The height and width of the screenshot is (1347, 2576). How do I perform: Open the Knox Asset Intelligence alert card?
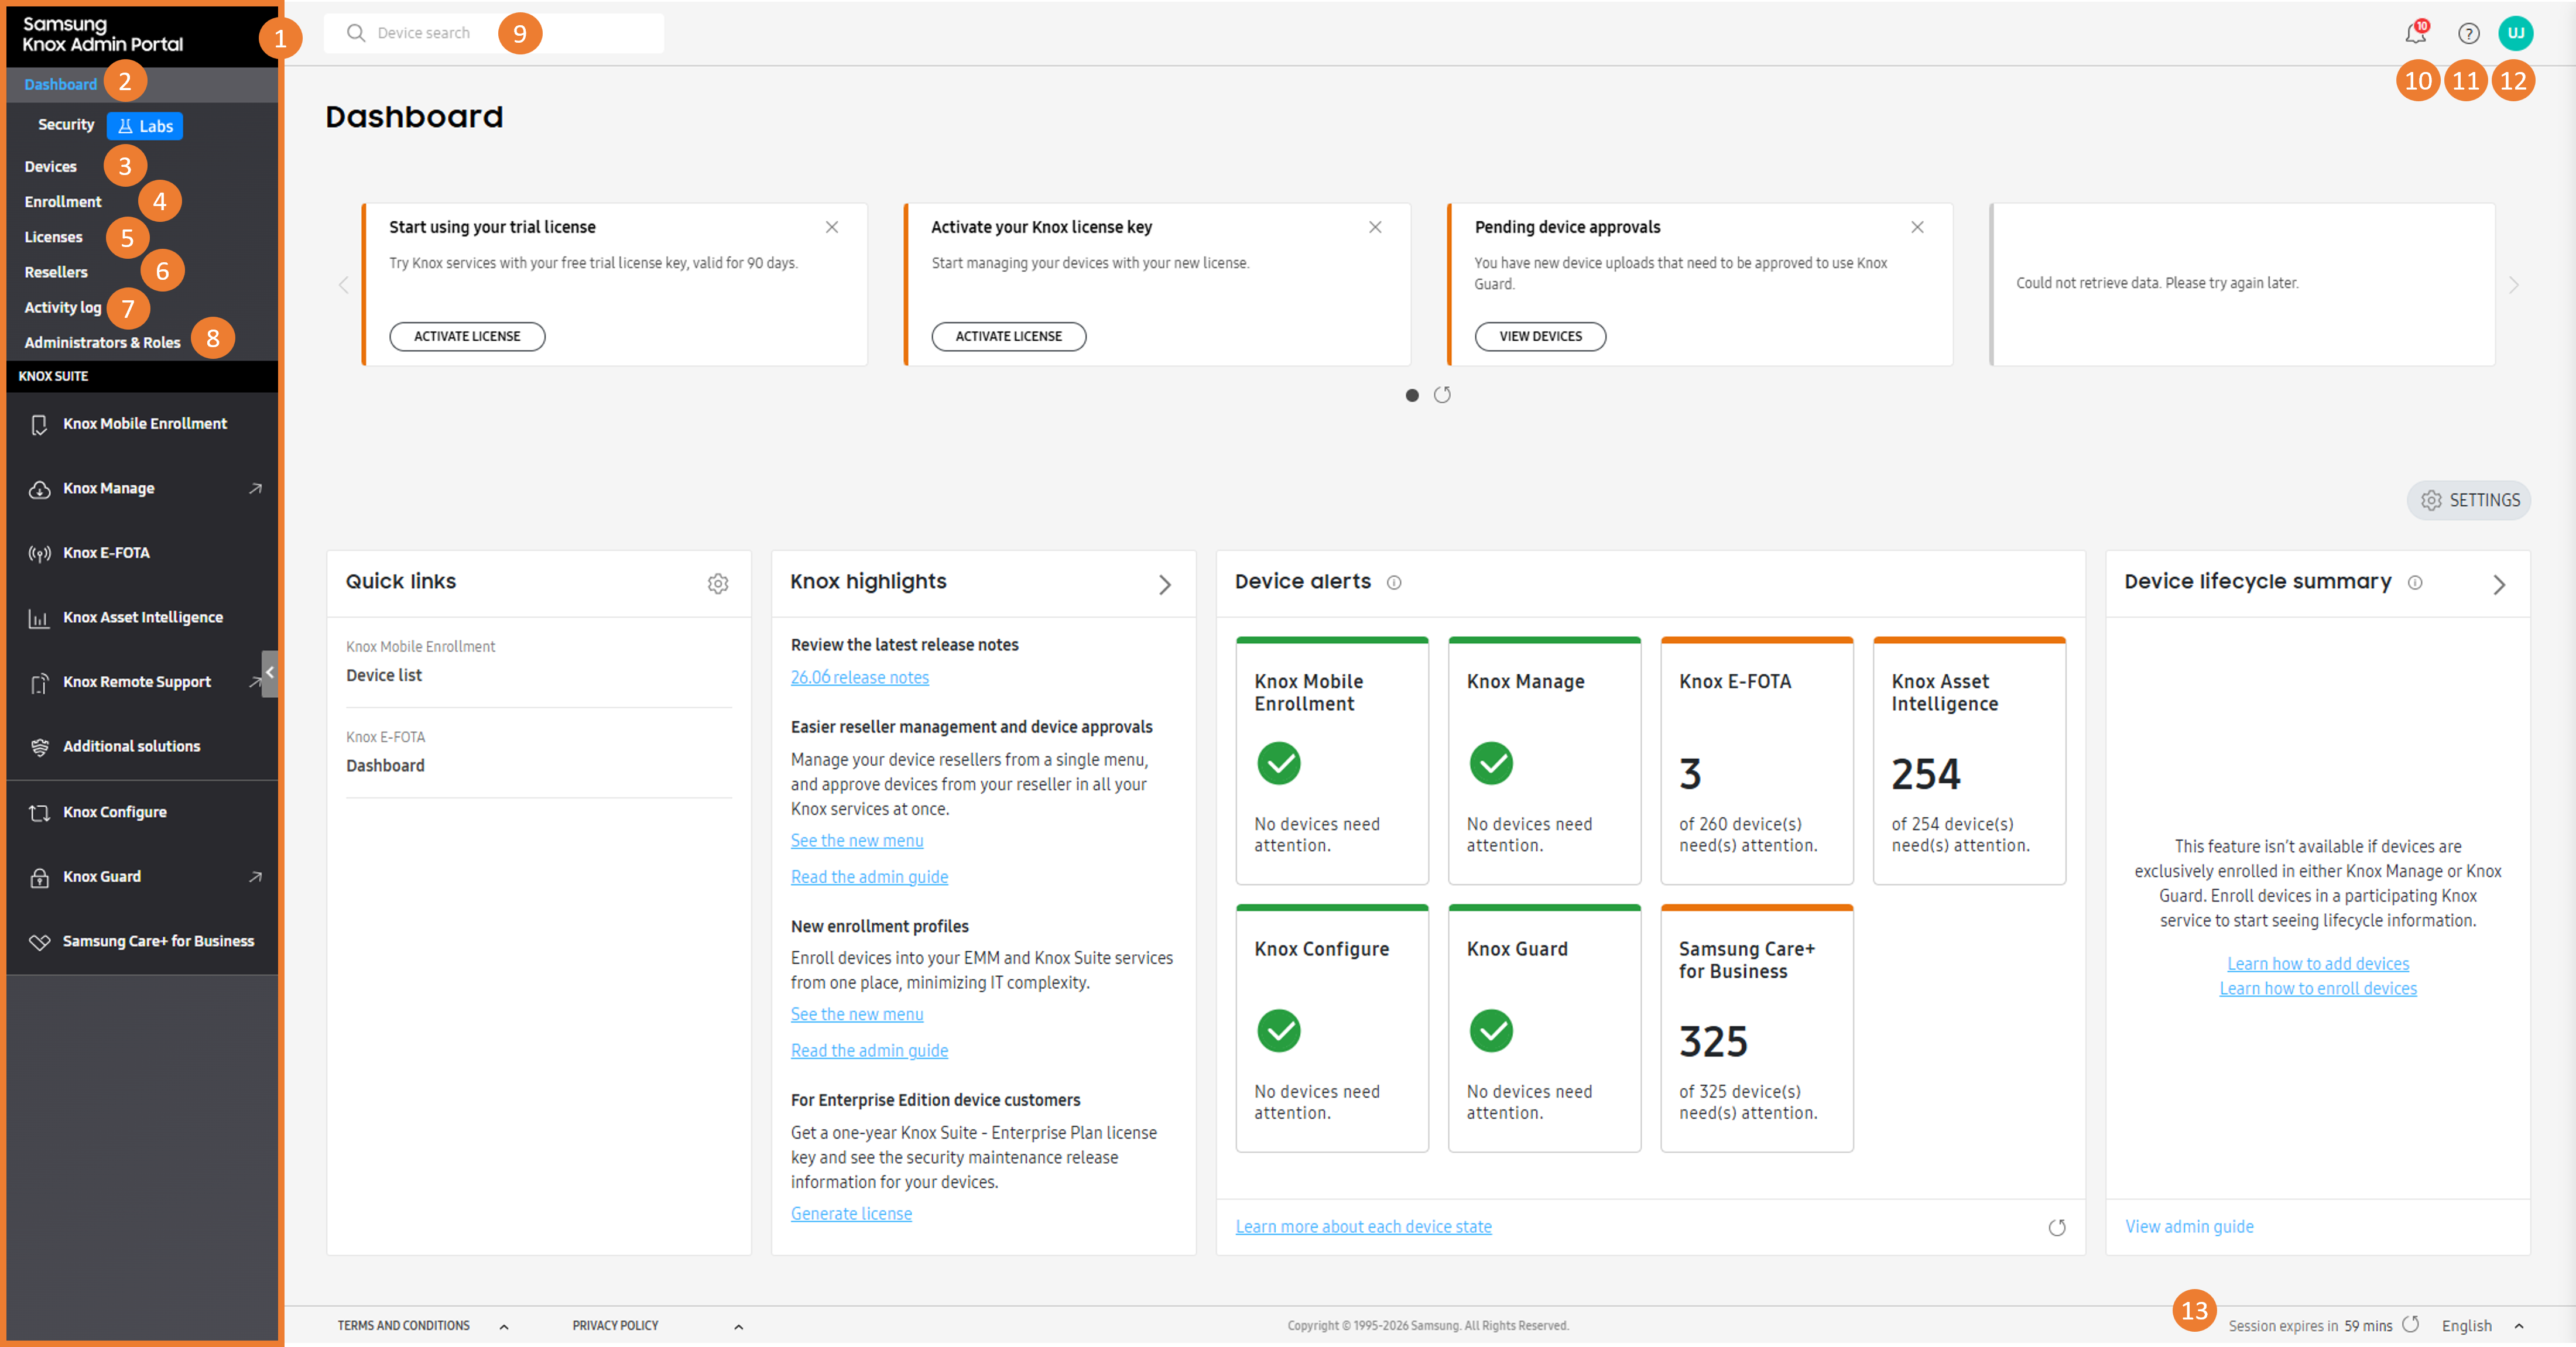pyautogui.click(x=1968, y=760)
